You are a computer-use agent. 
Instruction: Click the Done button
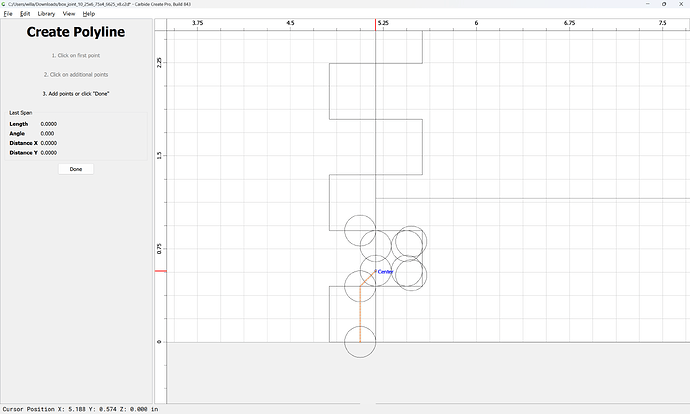tap(76, 169)
